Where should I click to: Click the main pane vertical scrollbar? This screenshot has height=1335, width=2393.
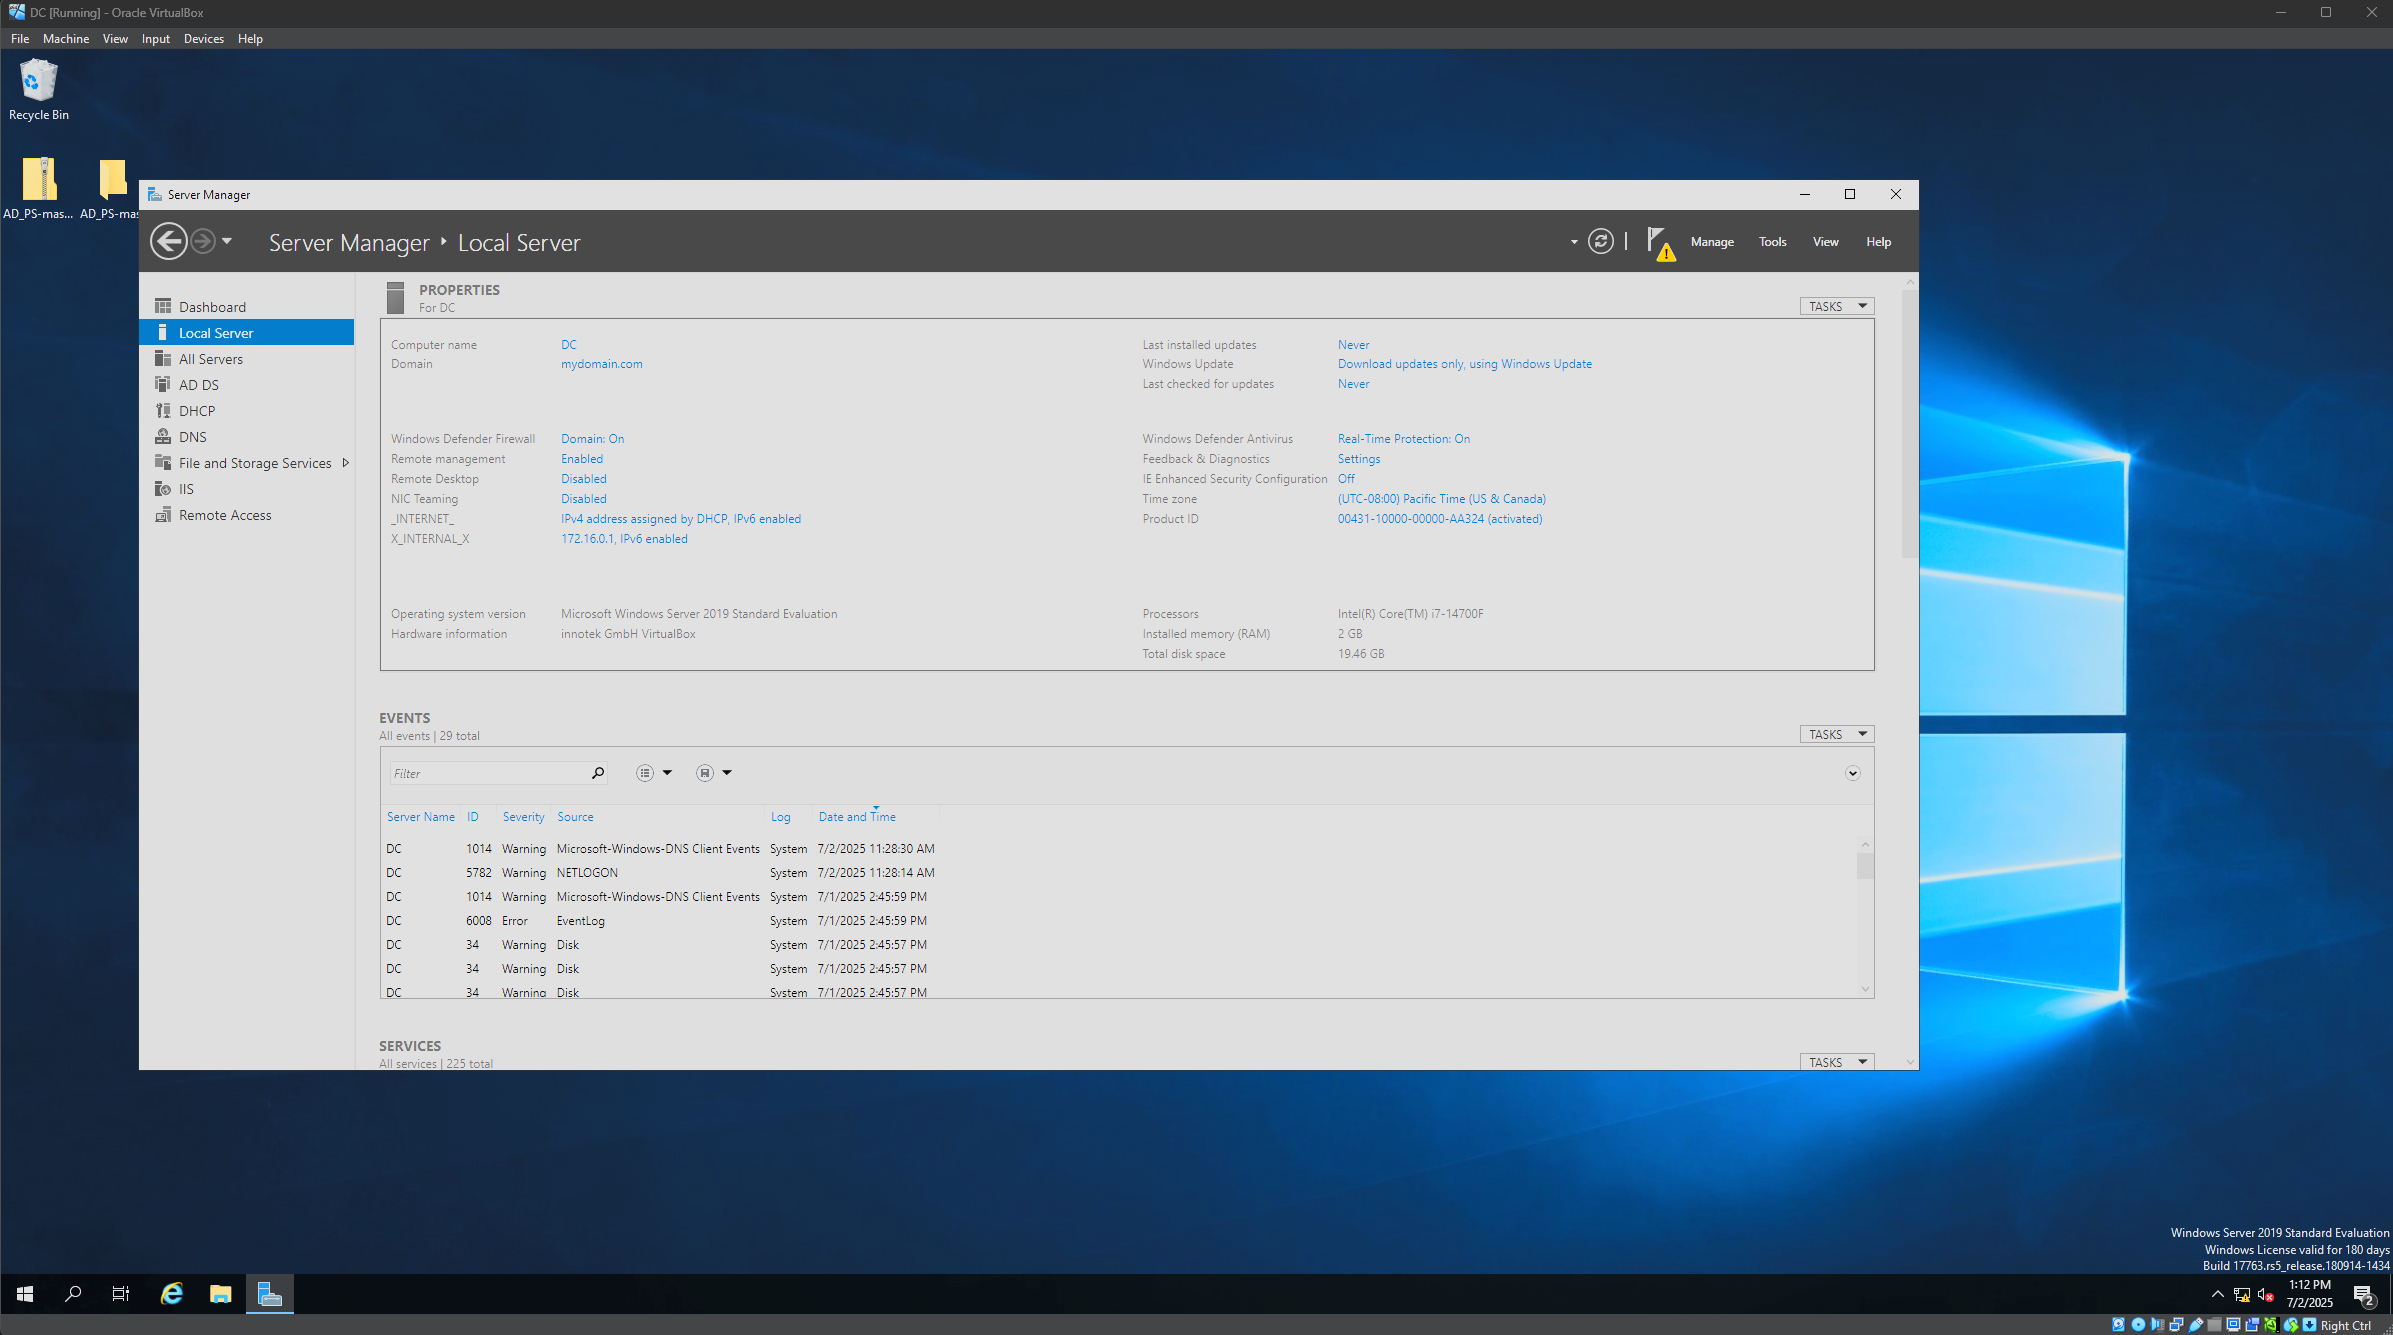(x=1909, y=424)
